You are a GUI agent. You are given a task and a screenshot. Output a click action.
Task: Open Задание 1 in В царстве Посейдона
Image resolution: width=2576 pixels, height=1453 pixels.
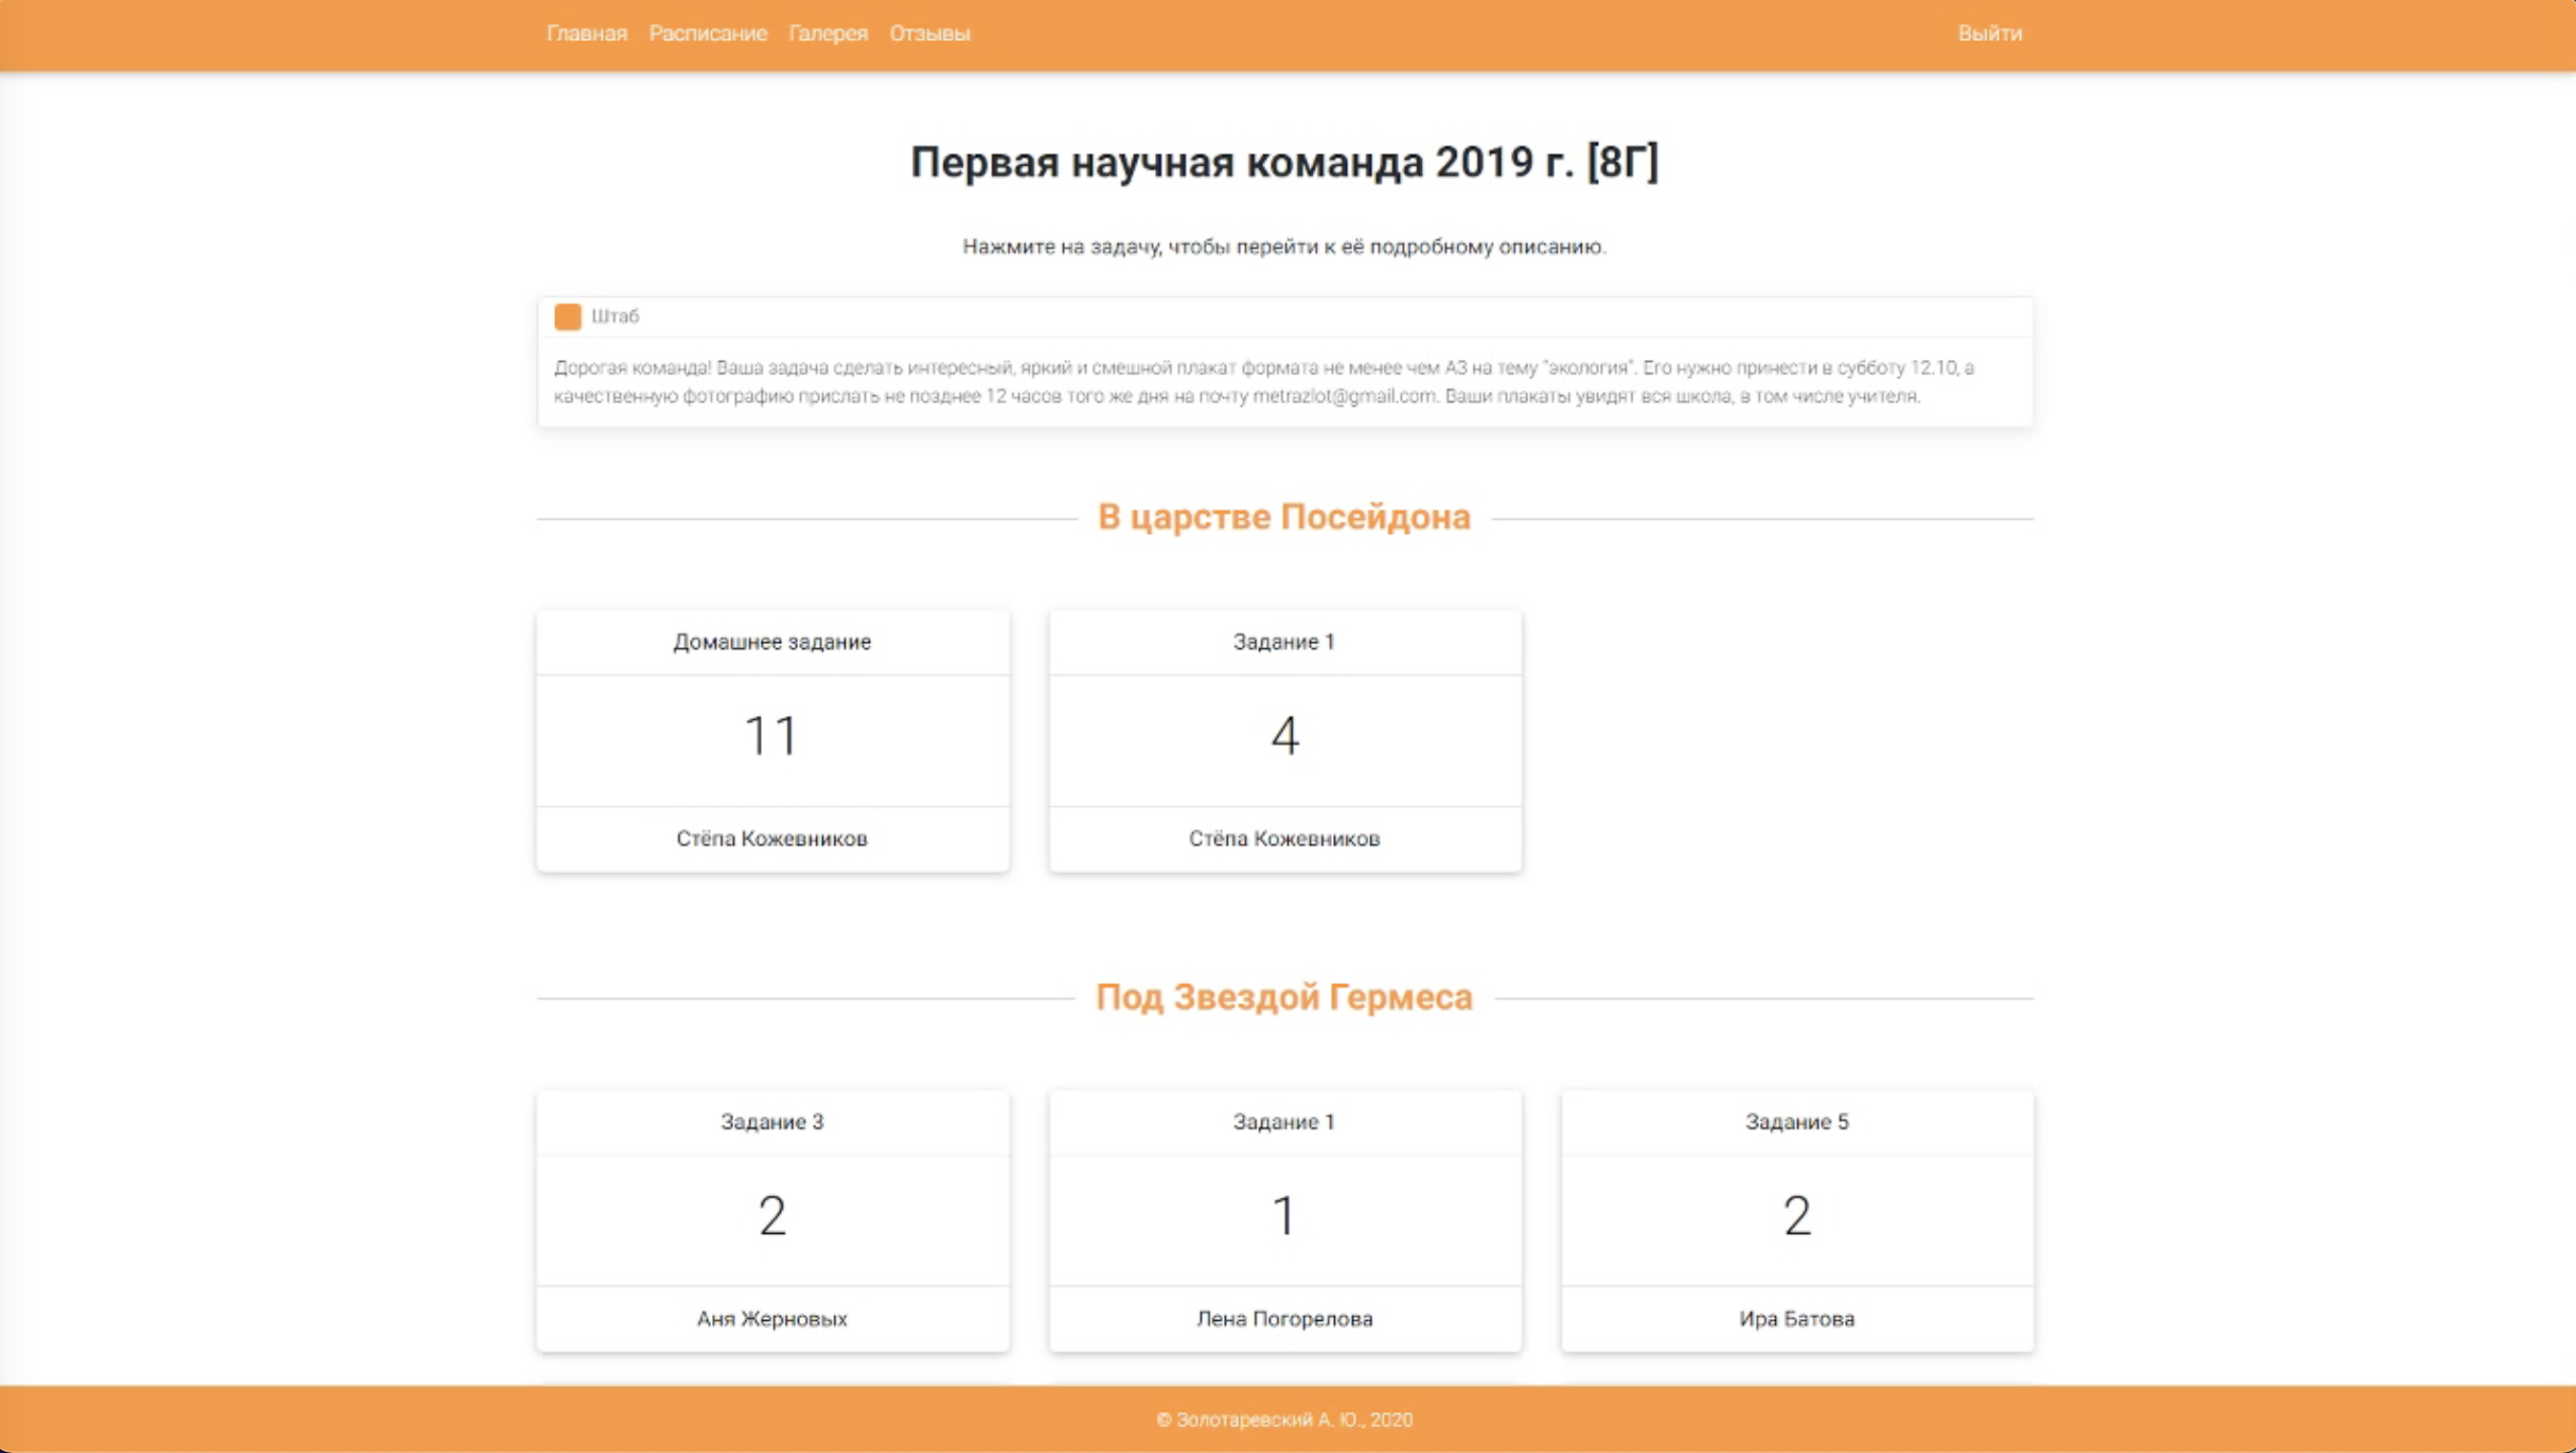1284,642
